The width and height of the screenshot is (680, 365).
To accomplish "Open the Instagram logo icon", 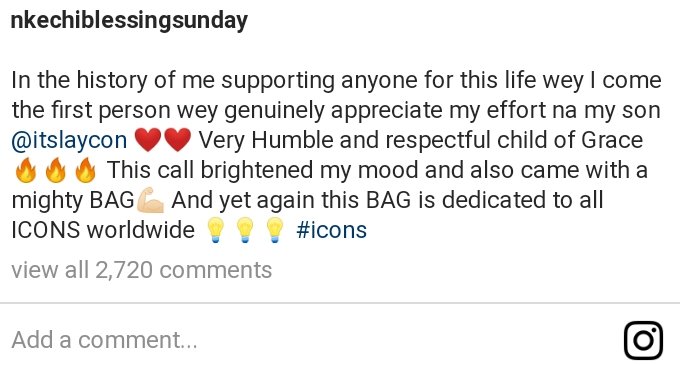I will (x=643, y=340).
